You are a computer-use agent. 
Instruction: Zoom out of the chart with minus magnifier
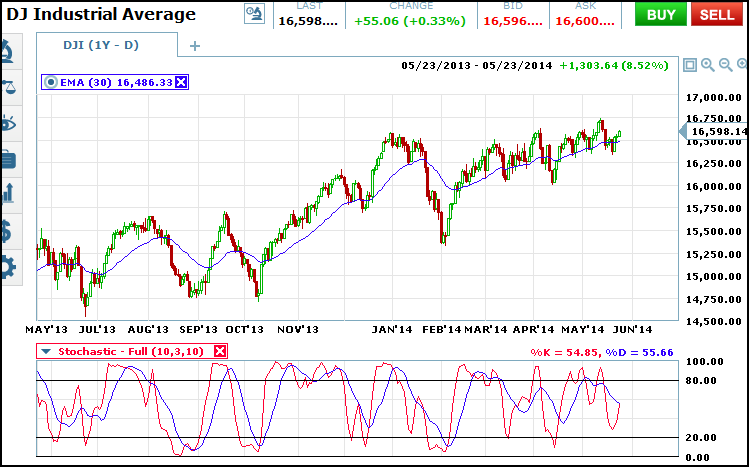pyautogui.click(x=726, y=65)
